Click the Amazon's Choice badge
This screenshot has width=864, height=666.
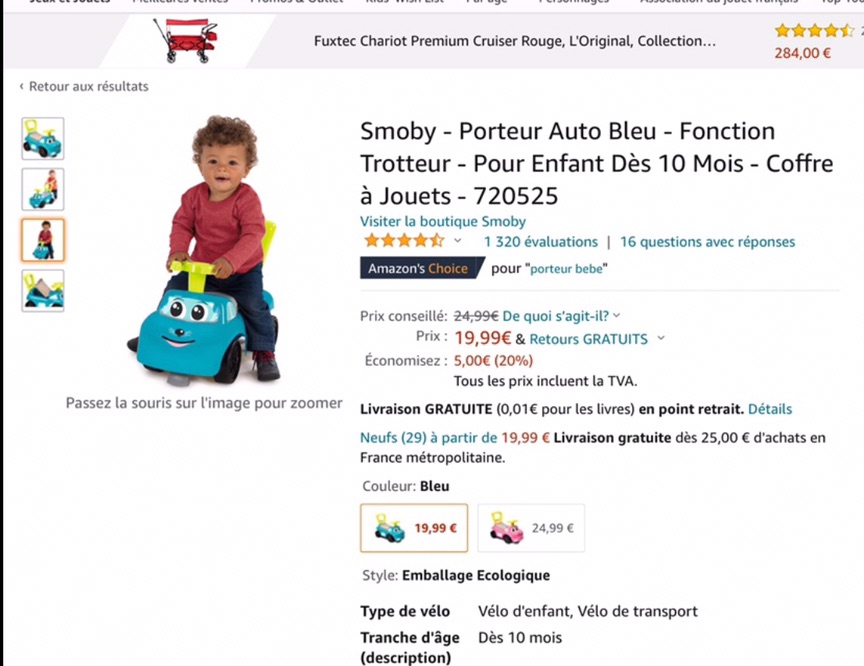click(x=422, y=268)
